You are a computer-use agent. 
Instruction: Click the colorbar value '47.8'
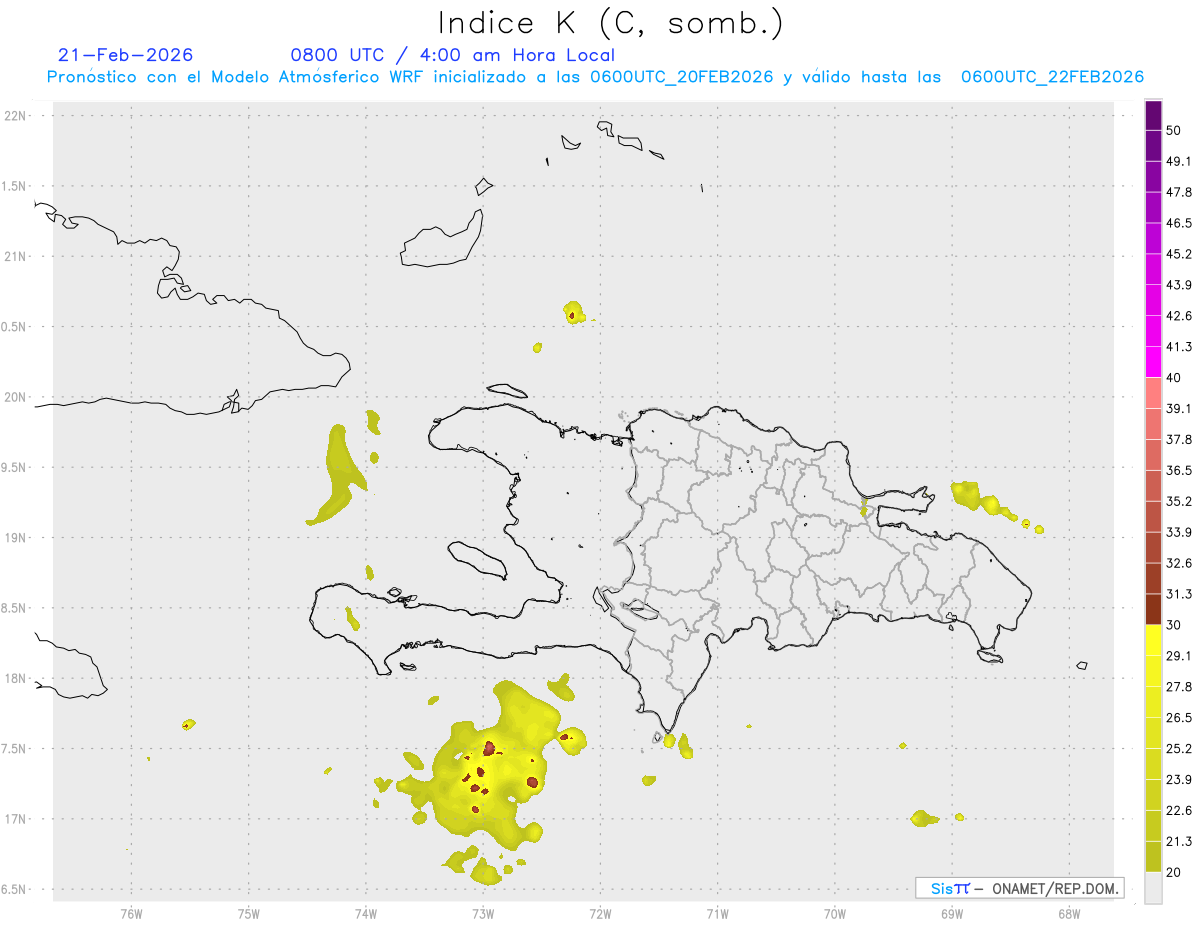pos(1179,192)
